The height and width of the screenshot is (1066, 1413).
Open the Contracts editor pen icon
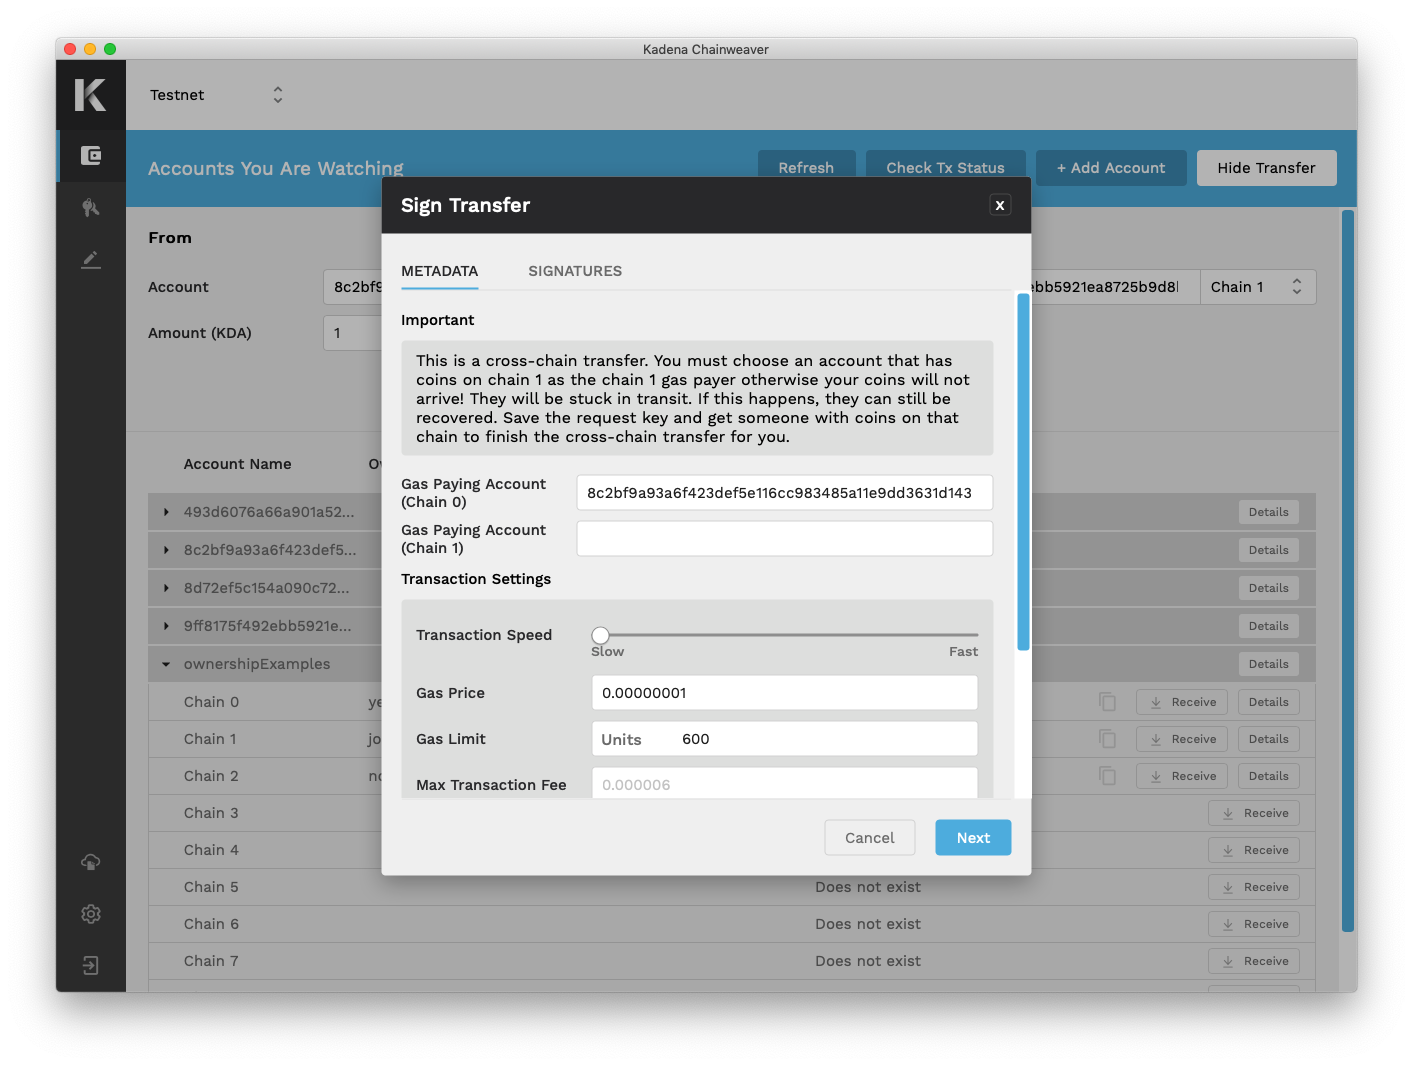pos(91,260)
